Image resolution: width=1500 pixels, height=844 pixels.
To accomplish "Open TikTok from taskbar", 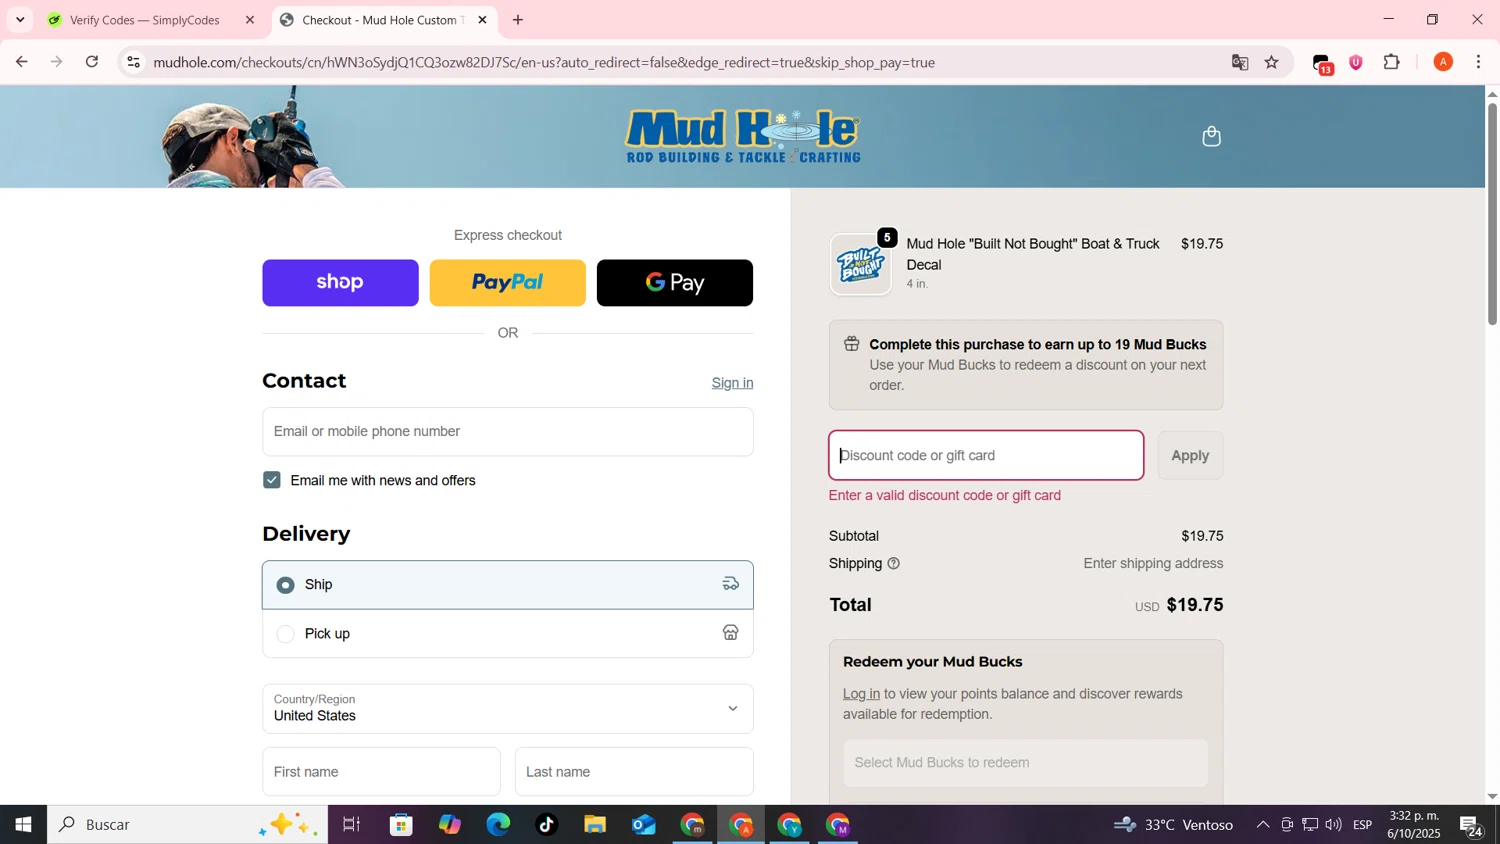I will (547, 825).
